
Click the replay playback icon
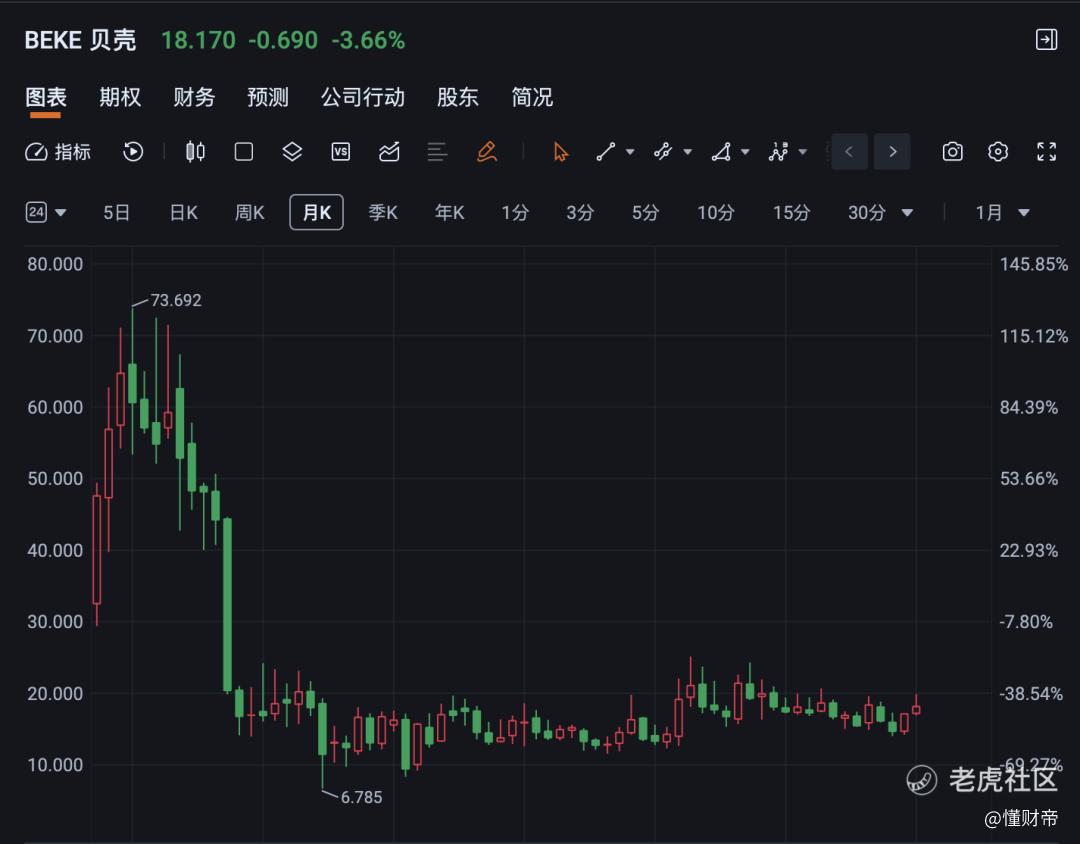pos(133,152)
